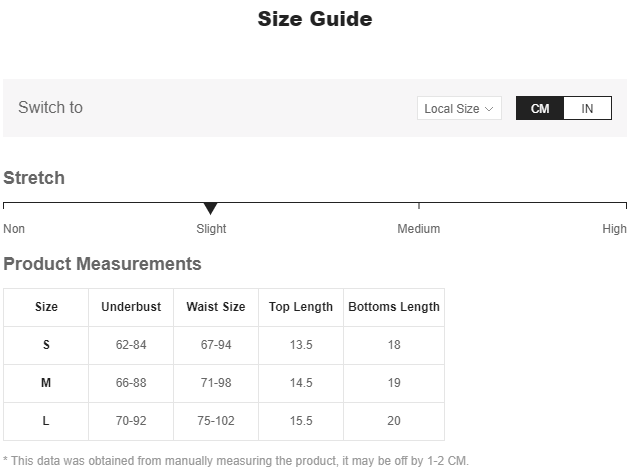The width and height of the screenshot is (630, 473).
Task: Click the Local Size dropdown chevron arrow
Action: 489,108
